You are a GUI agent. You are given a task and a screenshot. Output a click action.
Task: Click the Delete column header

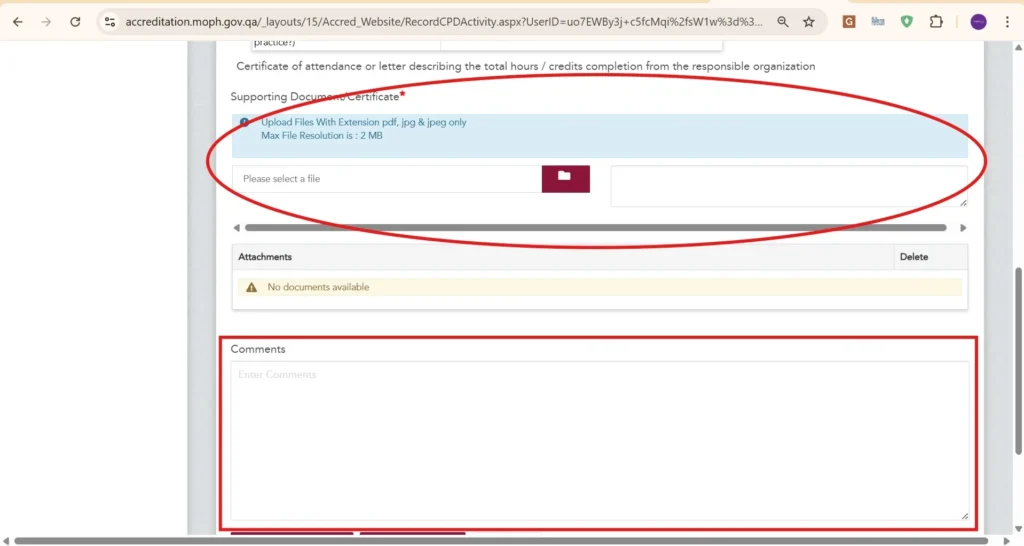coord(914,257)
